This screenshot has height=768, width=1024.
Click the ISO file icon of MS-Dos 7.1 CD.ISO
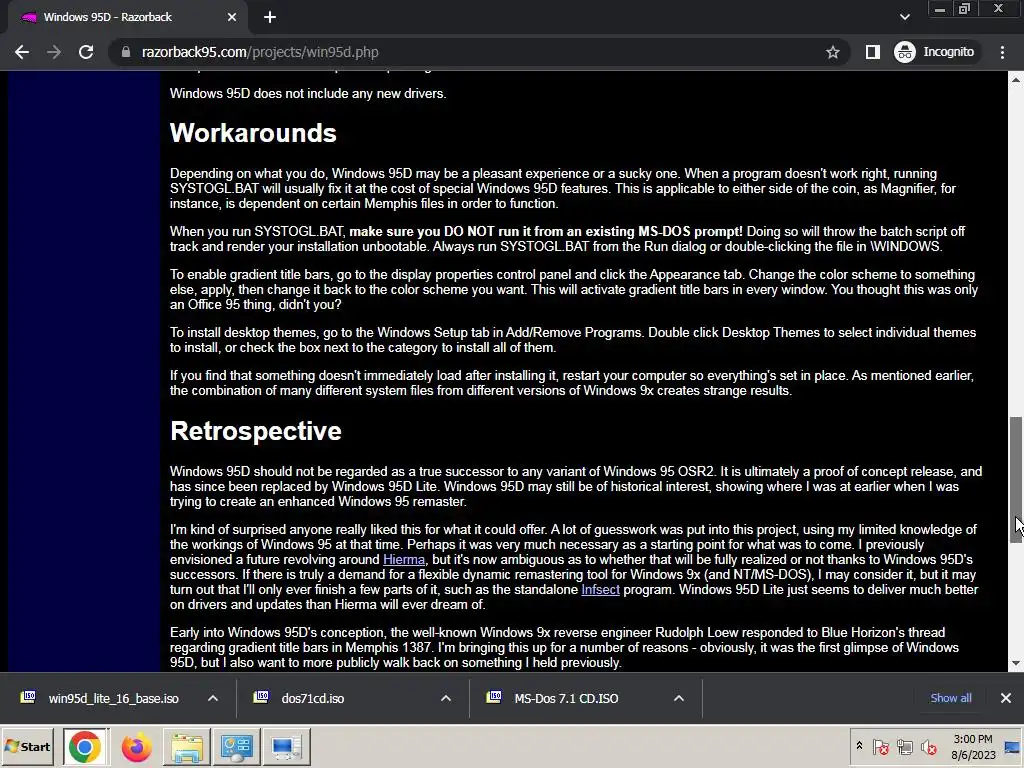tap(494, 697)
